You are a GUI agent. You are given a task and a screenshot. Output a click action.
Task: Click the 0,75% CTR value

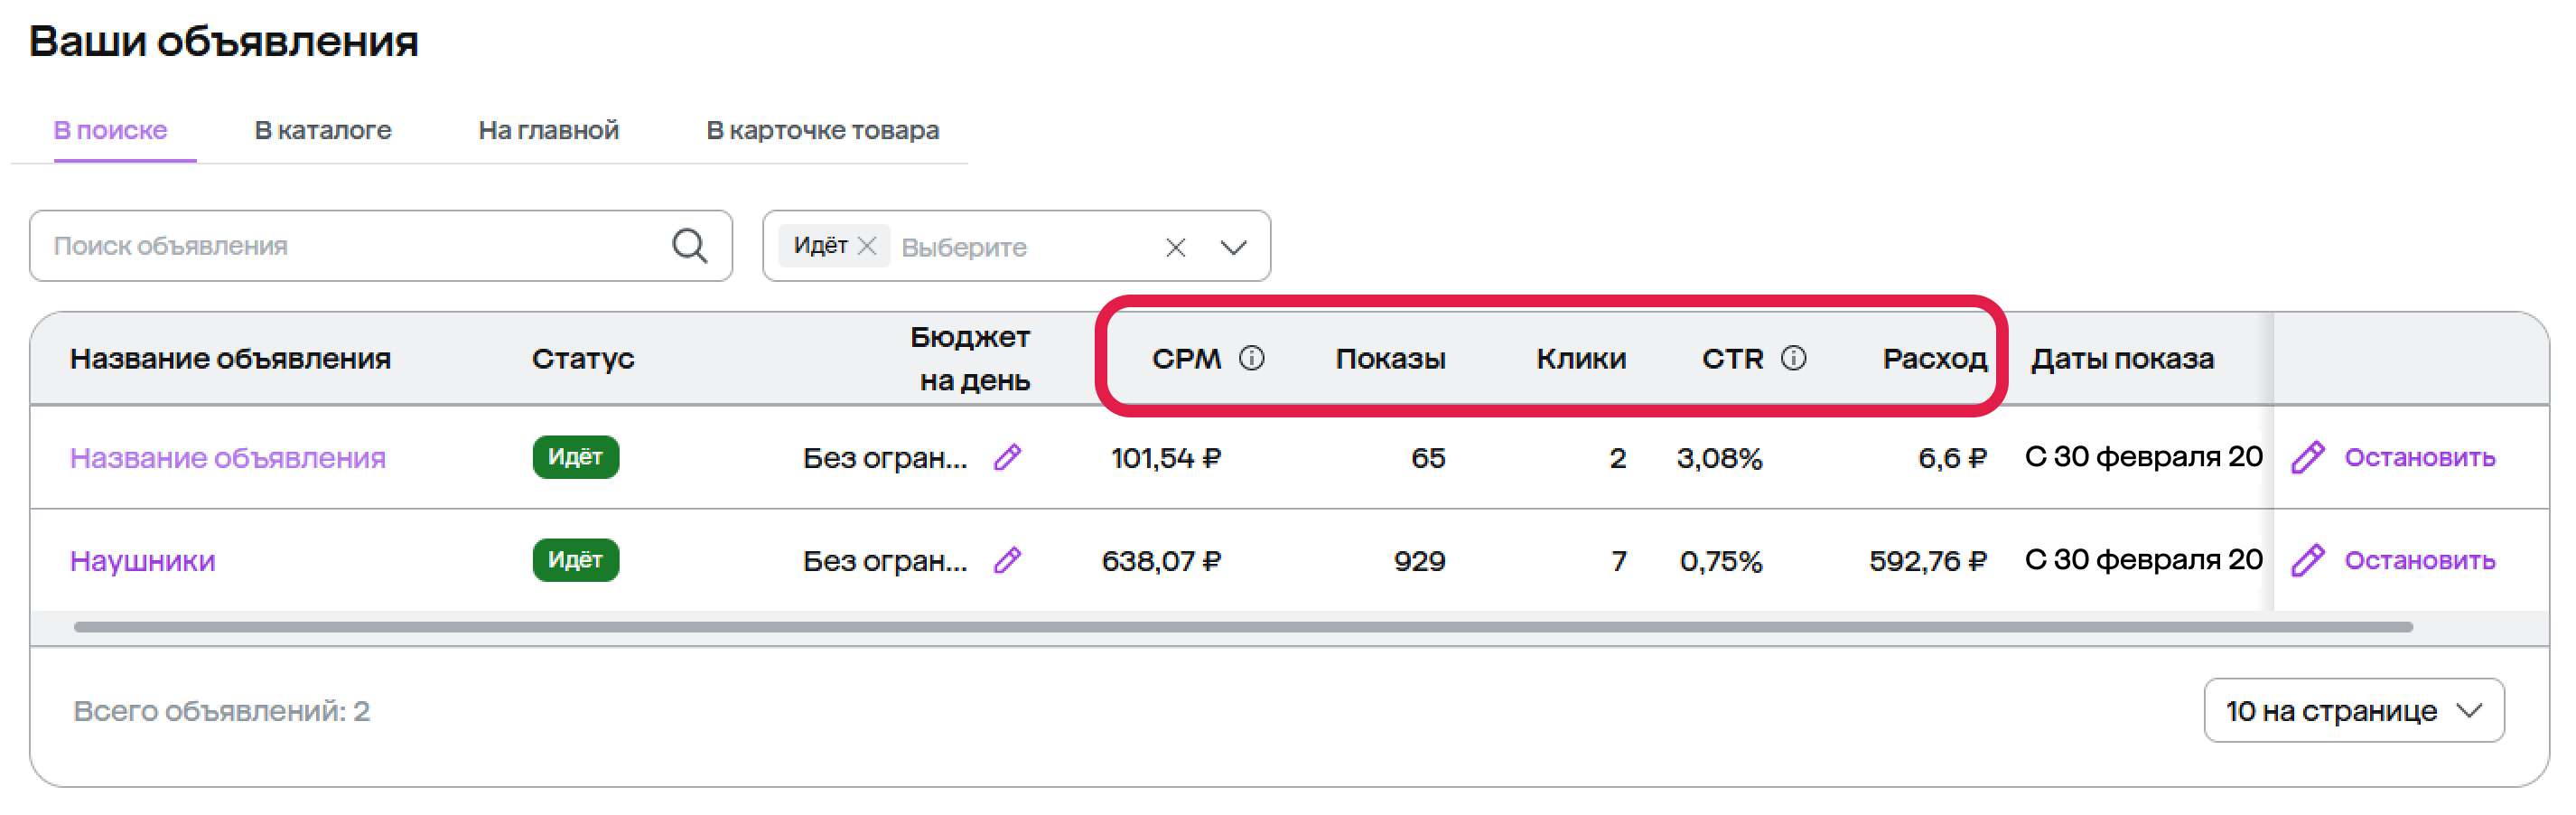1721,561
